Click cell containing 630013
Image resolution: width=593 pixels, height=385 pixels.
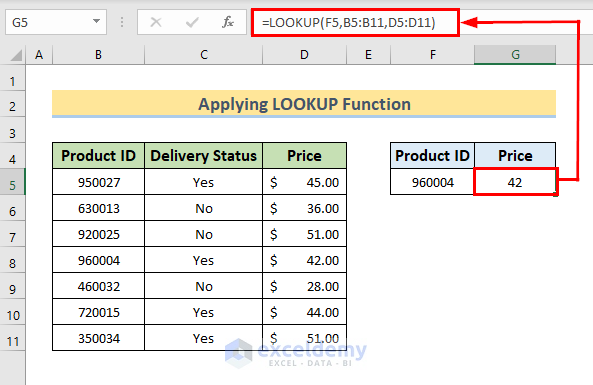pyautogui.click(x=98, y=208)
